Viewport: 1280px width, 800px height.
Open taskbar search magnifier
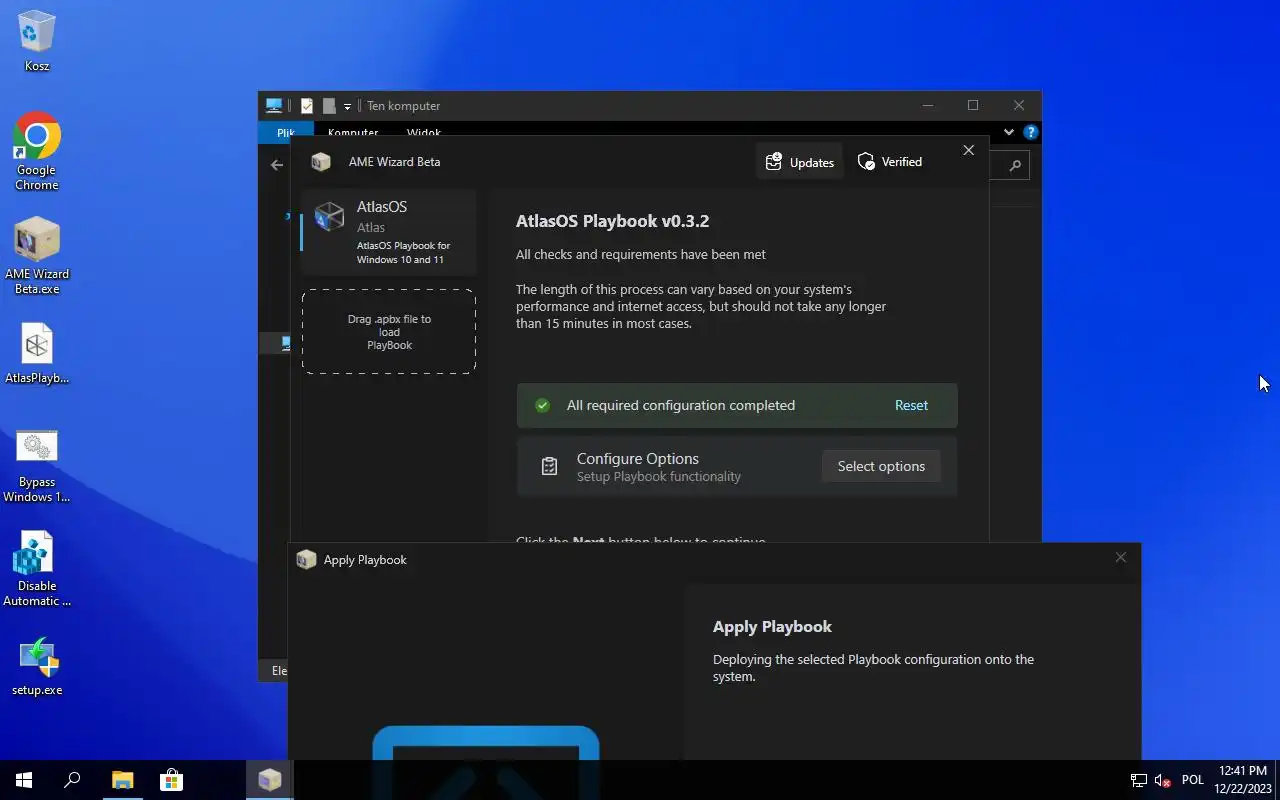(72, 780)
